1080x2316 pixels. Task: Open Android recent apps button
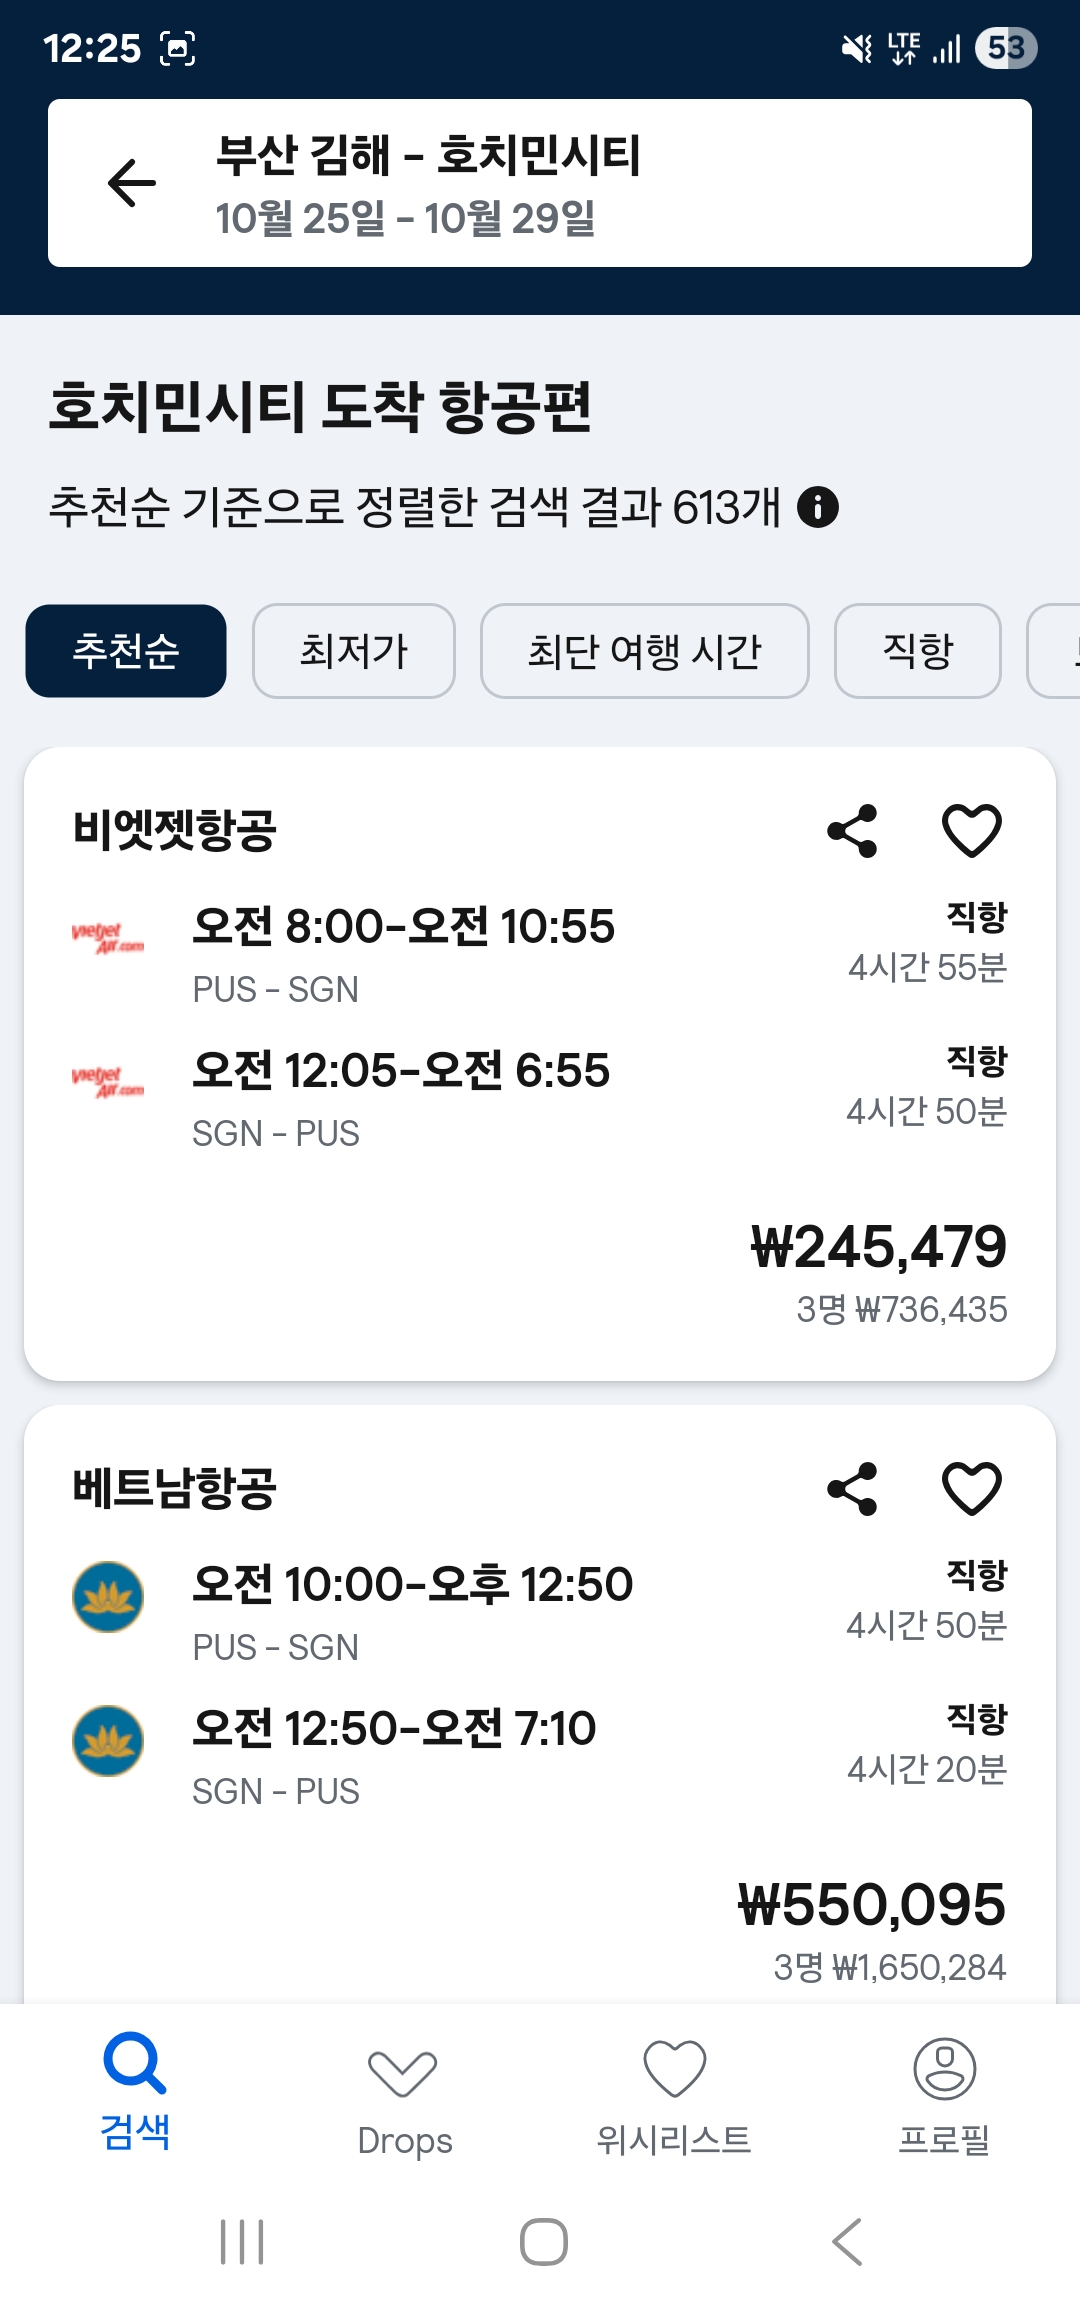click(x=242, y=2241)
